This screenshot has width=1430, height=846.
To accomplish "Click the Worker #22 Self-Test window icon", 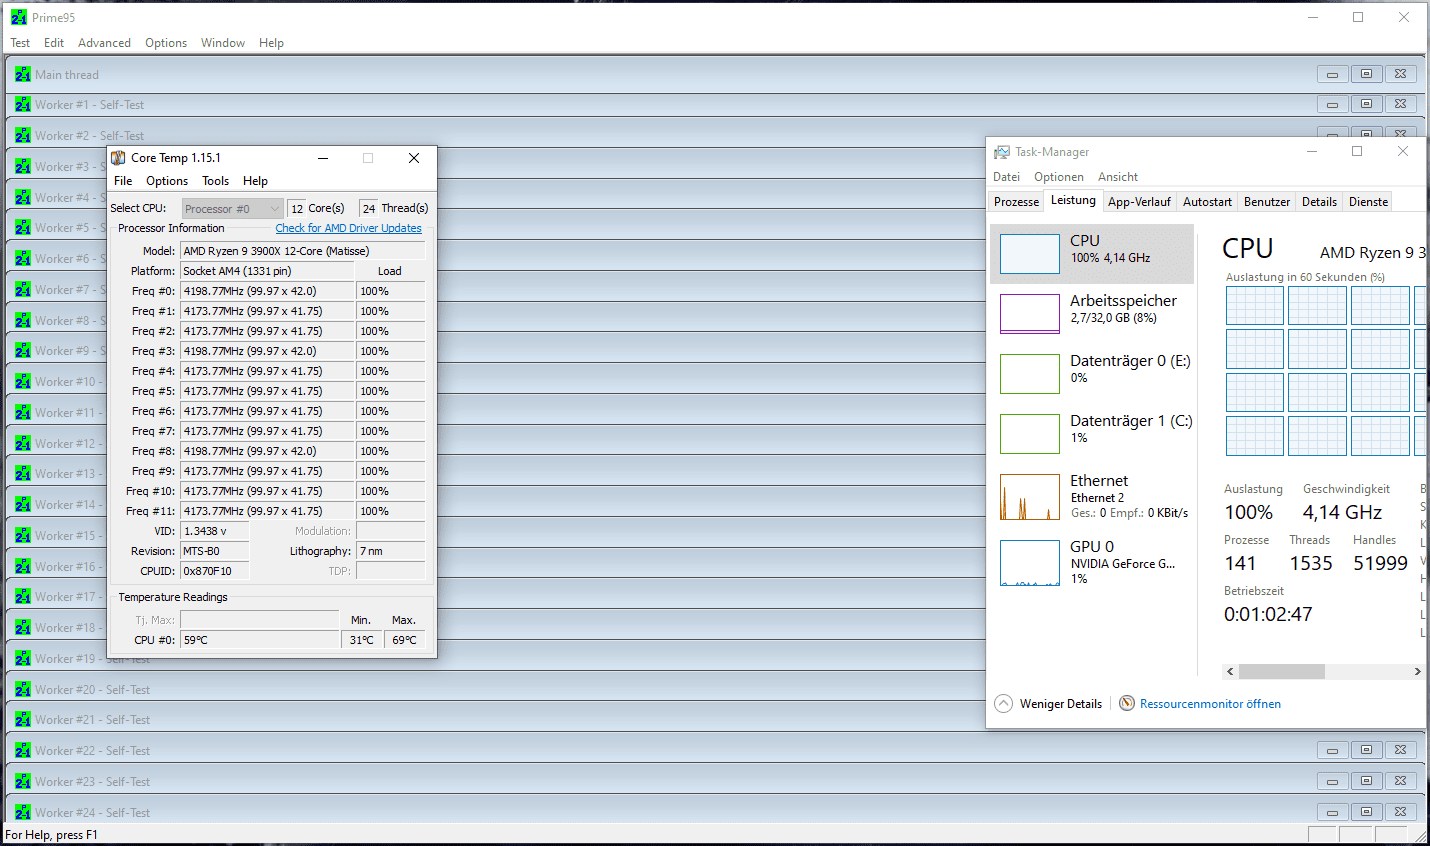I will point(23,750).
